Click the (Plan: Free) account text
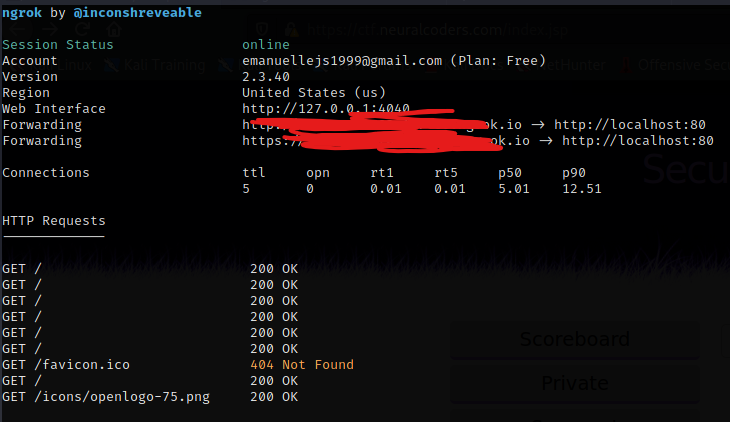This screenshot has height=422, width=730. click(497, 61)
